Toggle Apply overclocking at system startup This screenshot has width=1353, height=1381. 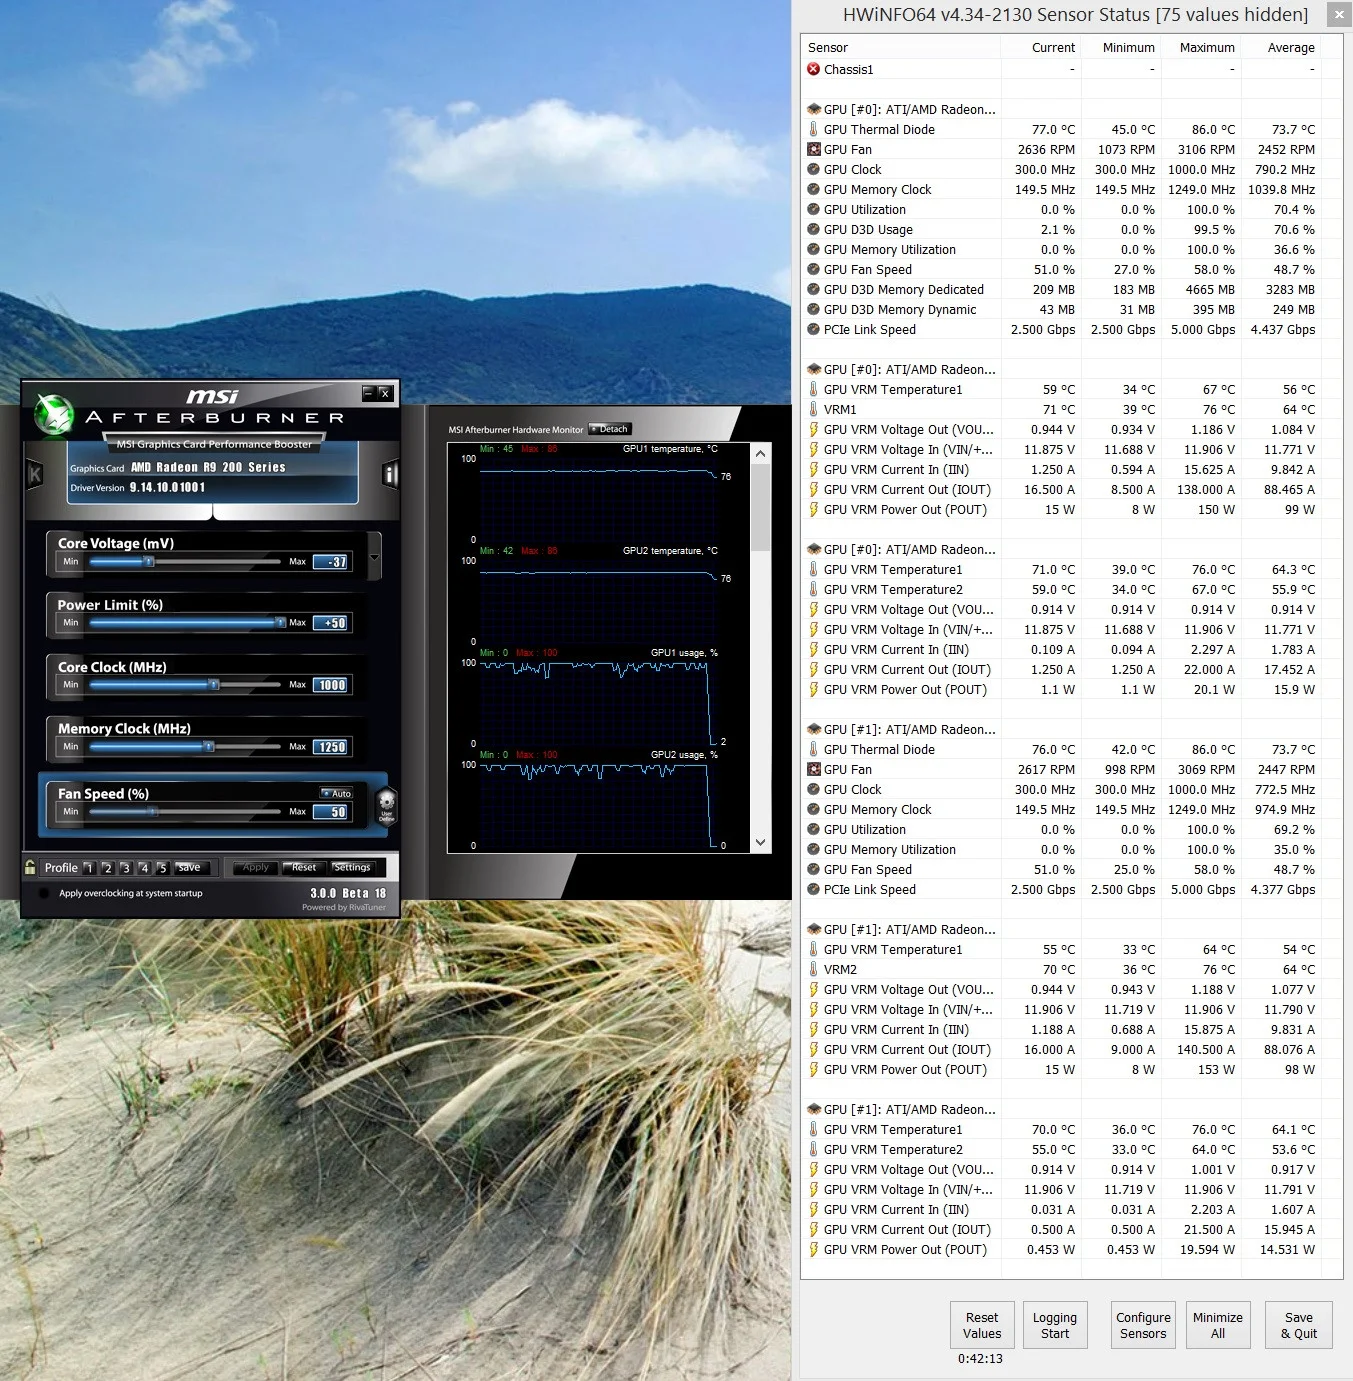(44, 893)
